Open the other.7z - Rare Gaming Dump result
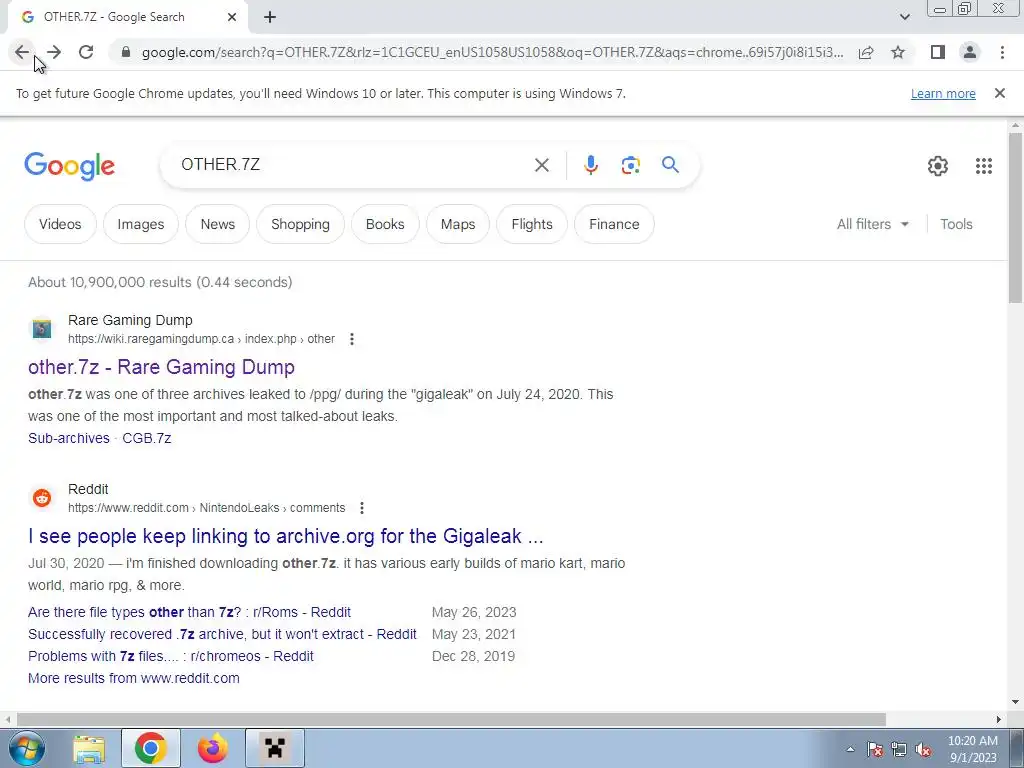 point(161,367)
